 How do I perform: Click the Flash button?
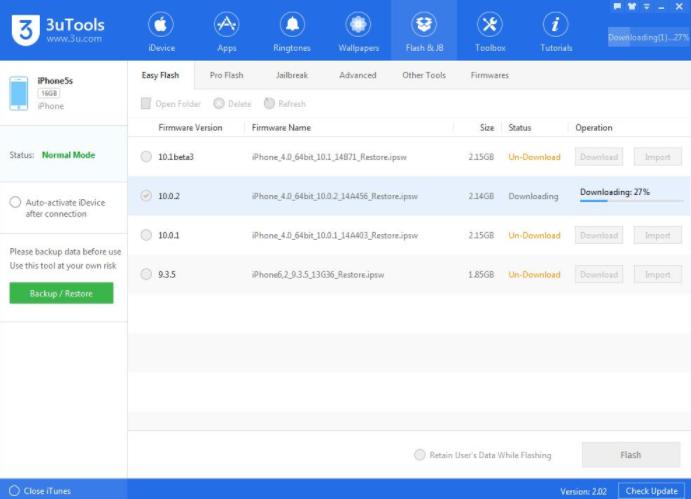[x=630, y=455]
